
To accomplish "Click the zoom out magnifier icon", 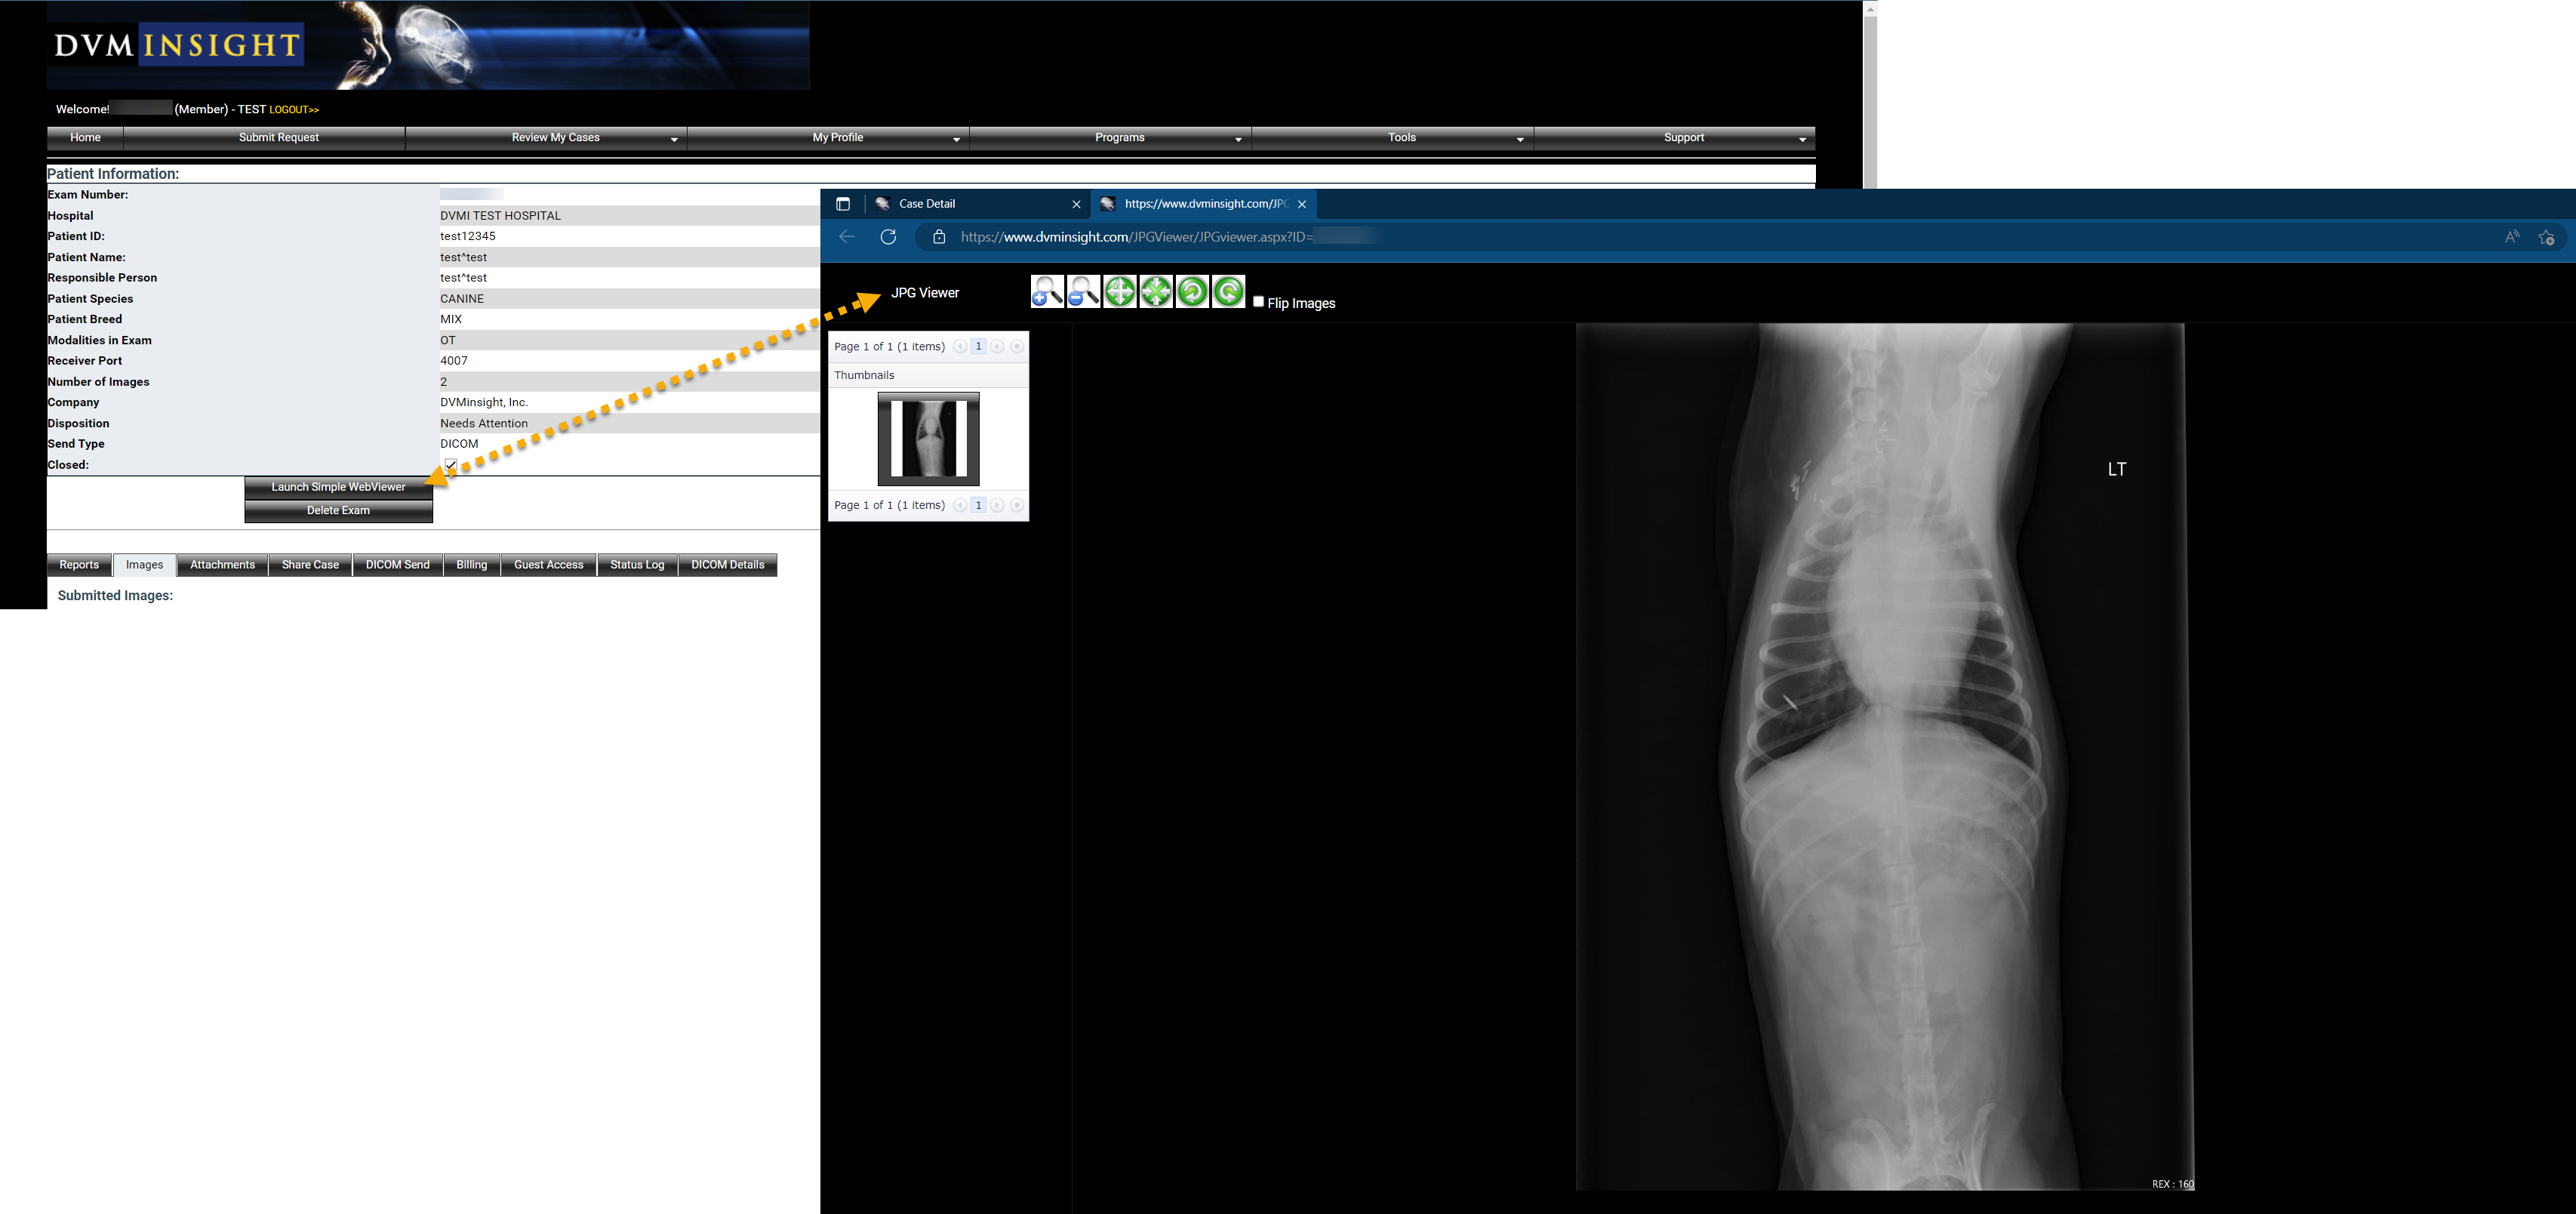I will pos(1083,292).
